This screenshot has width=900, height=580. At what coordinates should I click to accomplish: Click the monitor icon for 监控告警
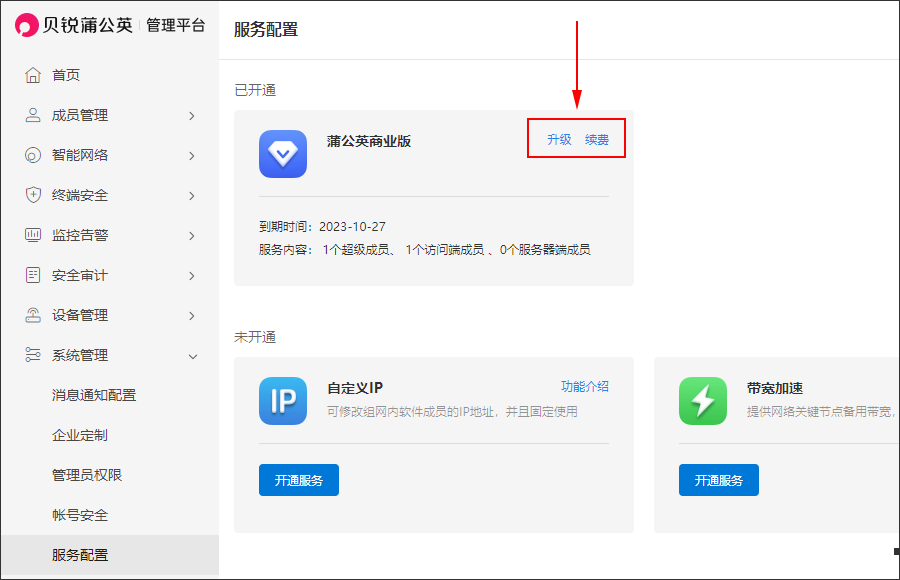coord(33,235)
